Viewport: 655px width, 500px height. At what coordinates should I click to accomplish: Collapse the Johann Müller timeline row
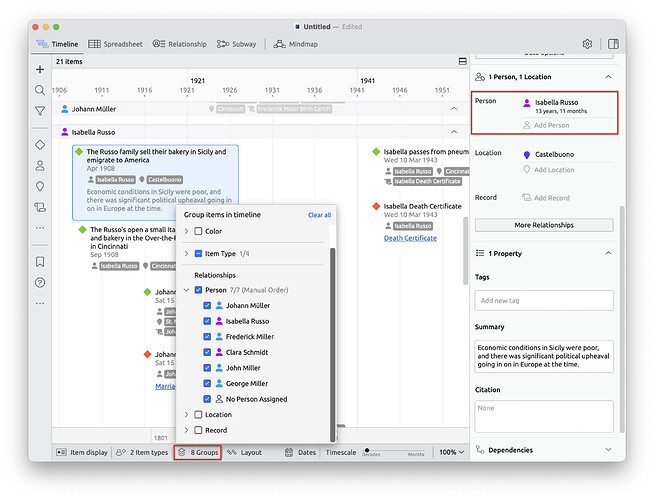(454, 109)
